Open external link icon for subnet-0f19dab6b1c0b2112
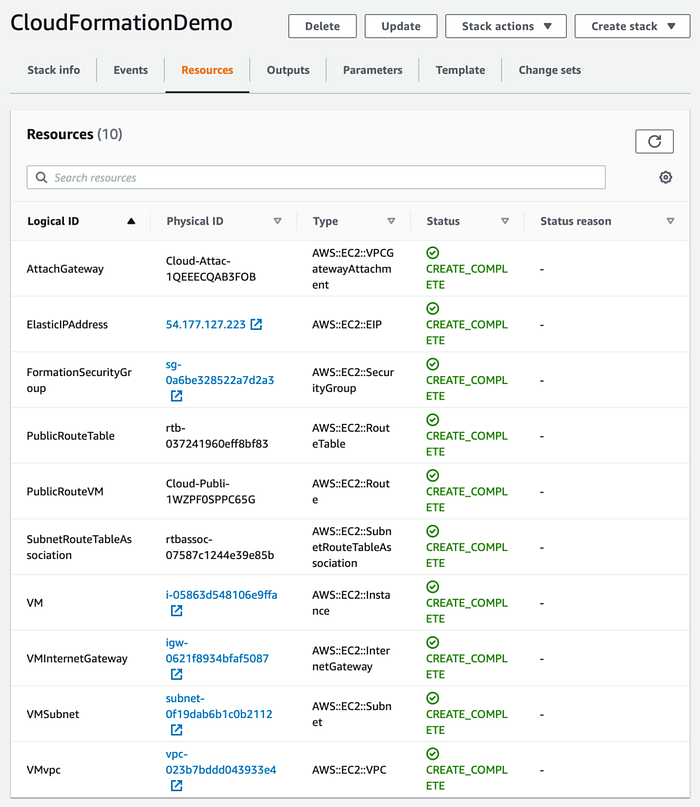The image size is (700, 807). 177,730
